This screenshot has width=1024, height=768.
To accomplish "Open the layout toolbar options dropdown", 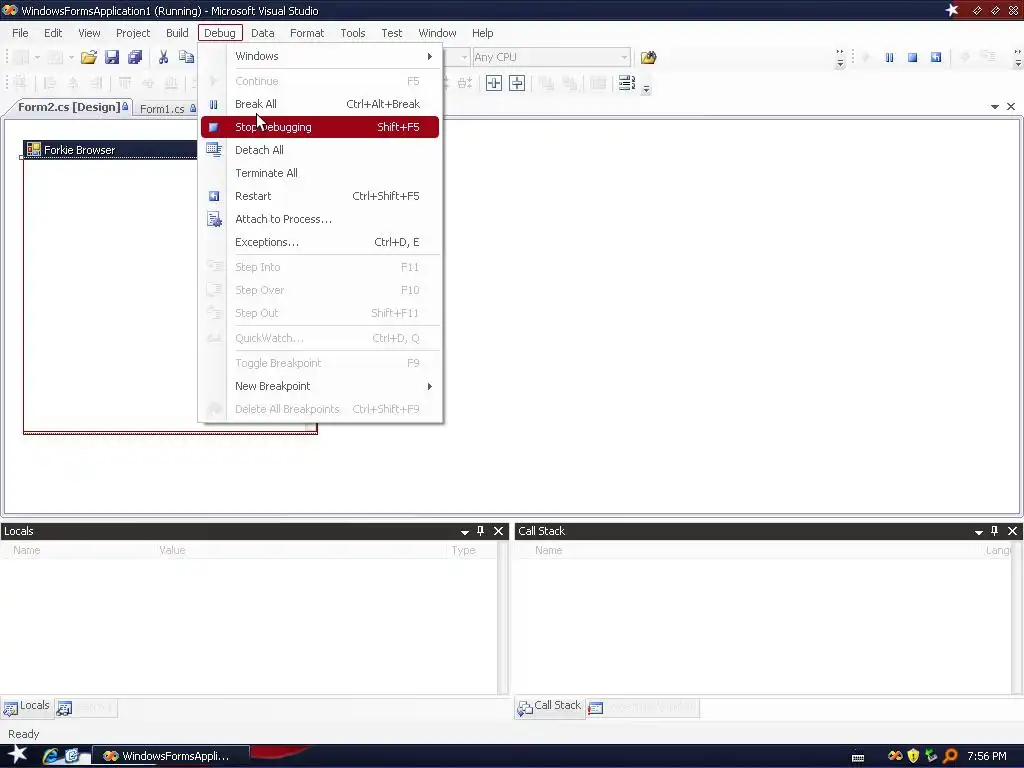I will (646, 89).
